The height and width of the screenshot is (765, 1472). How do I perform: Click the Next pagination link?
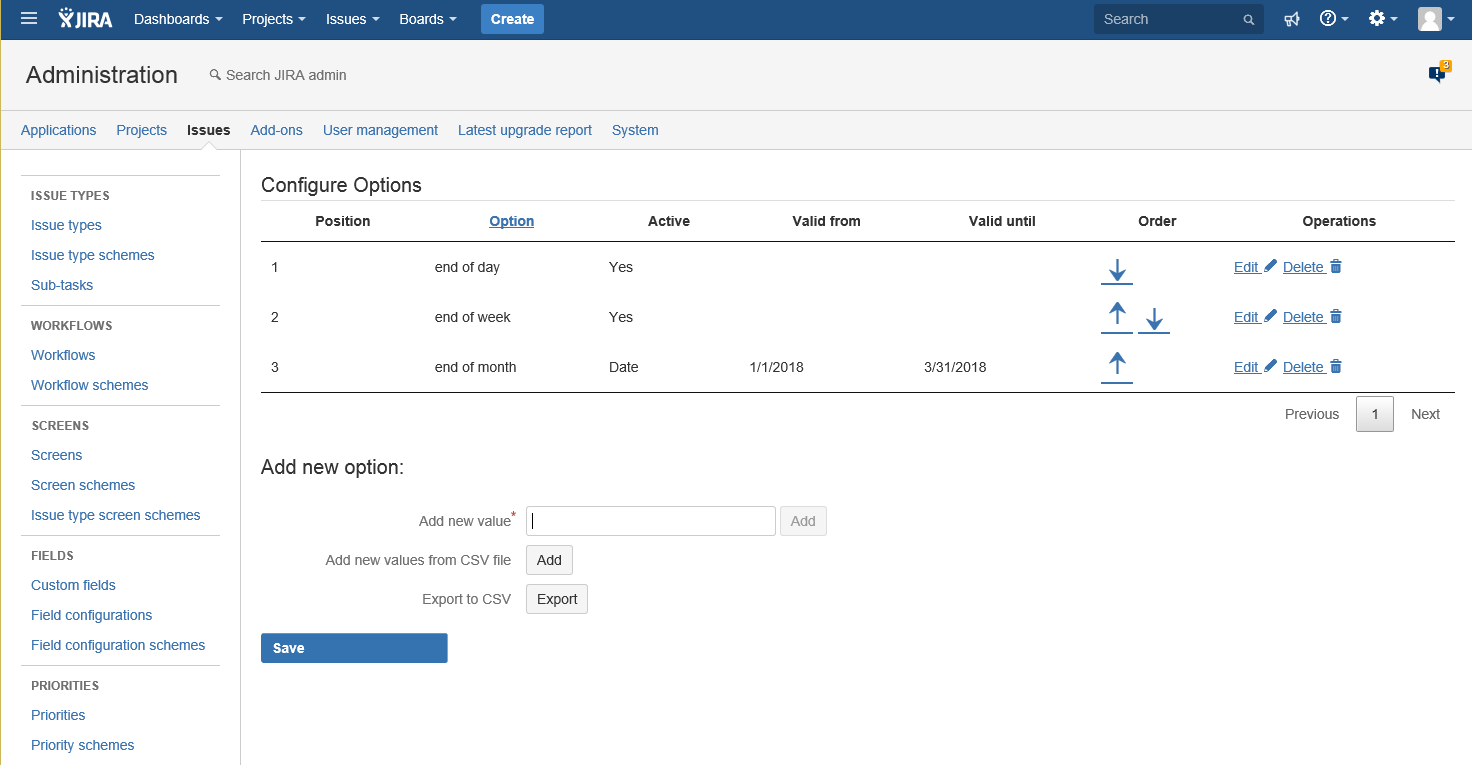(1425, 414)
